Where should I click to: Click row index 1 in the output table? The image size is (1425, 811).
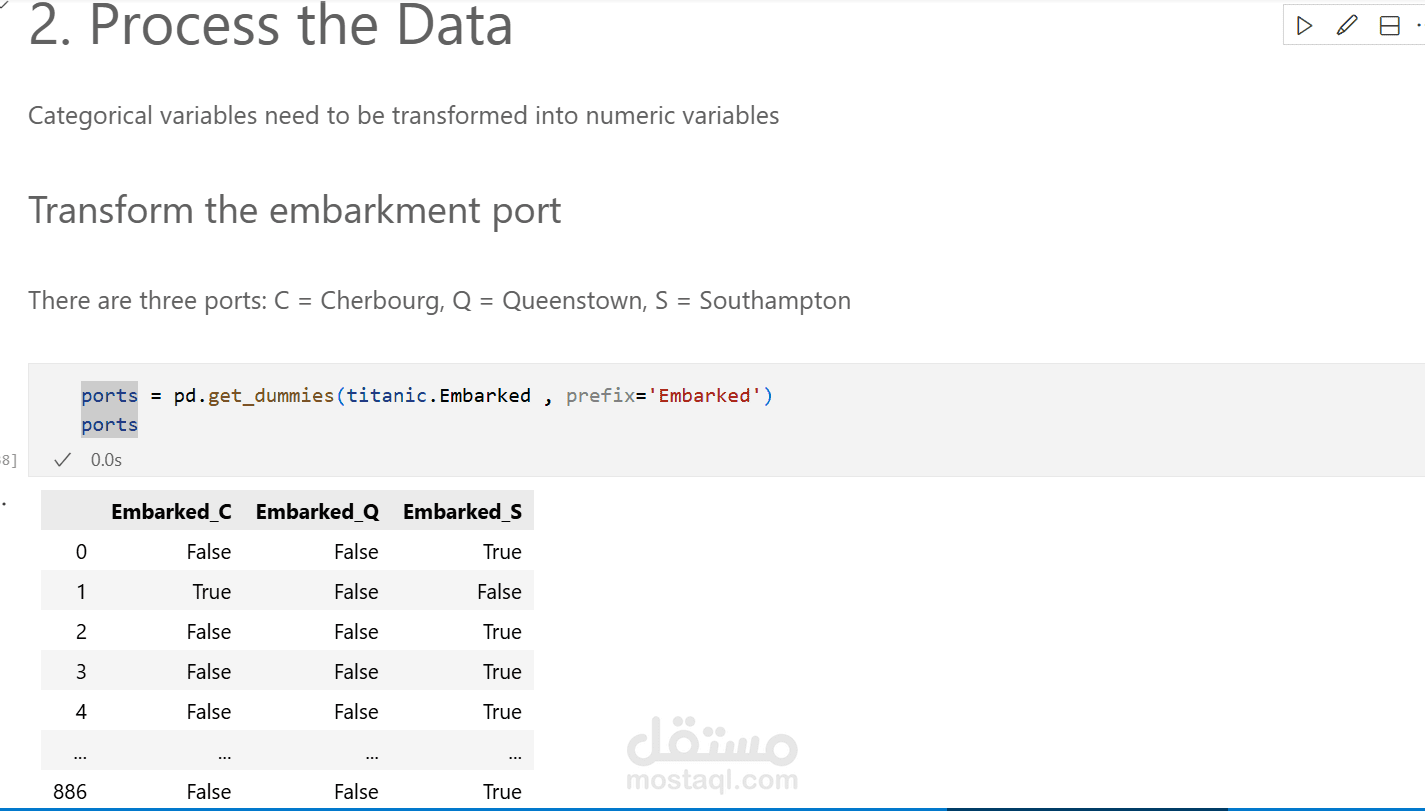point(81,591)
